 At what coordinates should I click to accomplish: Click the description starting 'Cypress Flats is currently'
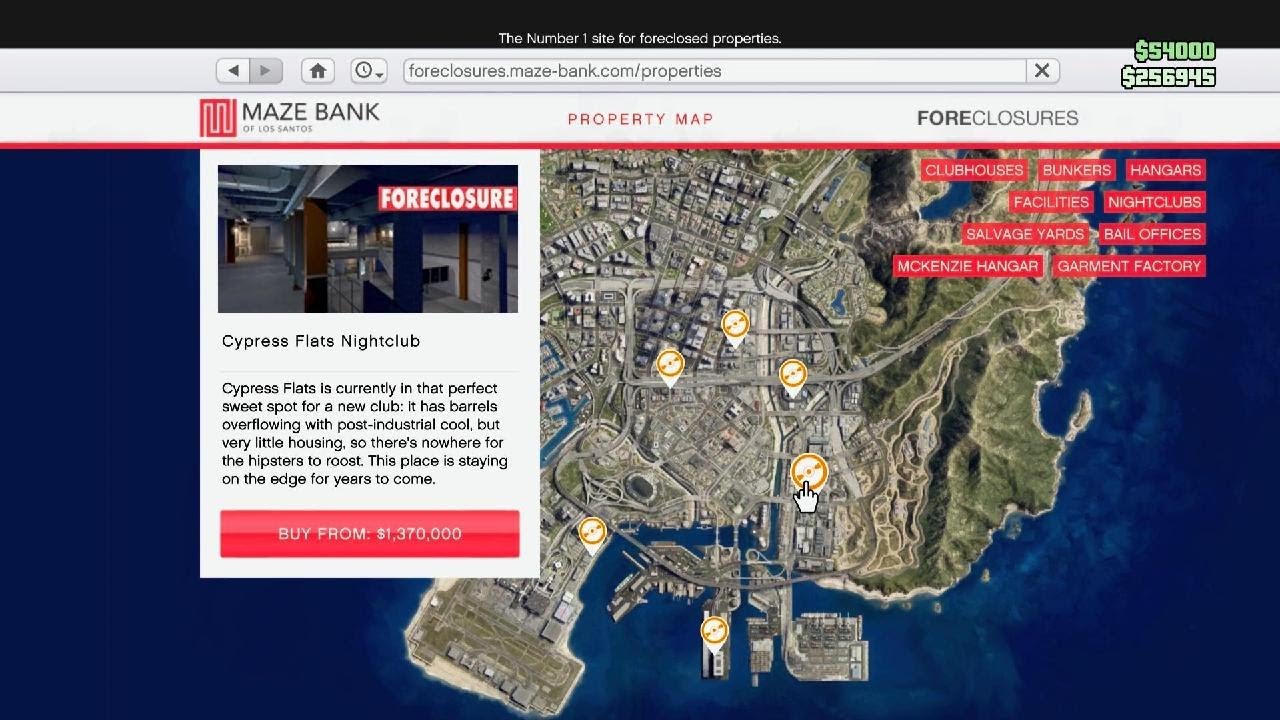[365, 433]
